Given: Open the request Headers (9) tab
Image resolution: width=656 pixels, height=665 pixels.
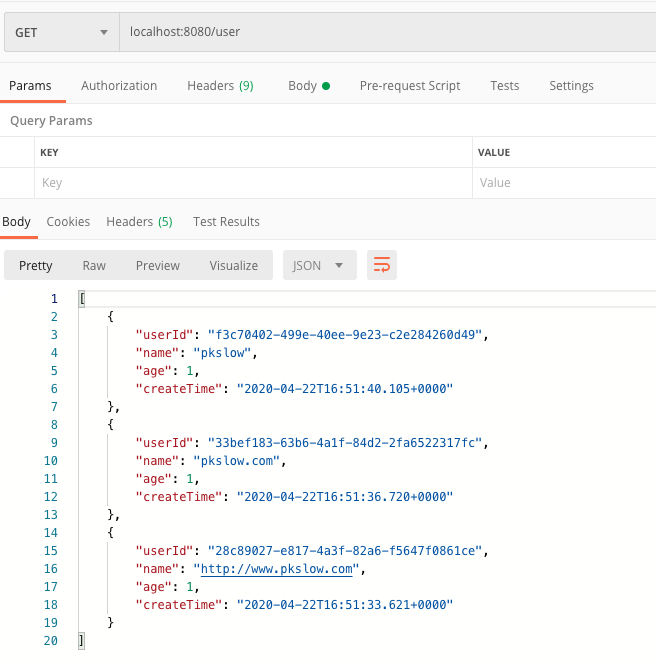Looking at the screenshot, I should pos(220,86).
